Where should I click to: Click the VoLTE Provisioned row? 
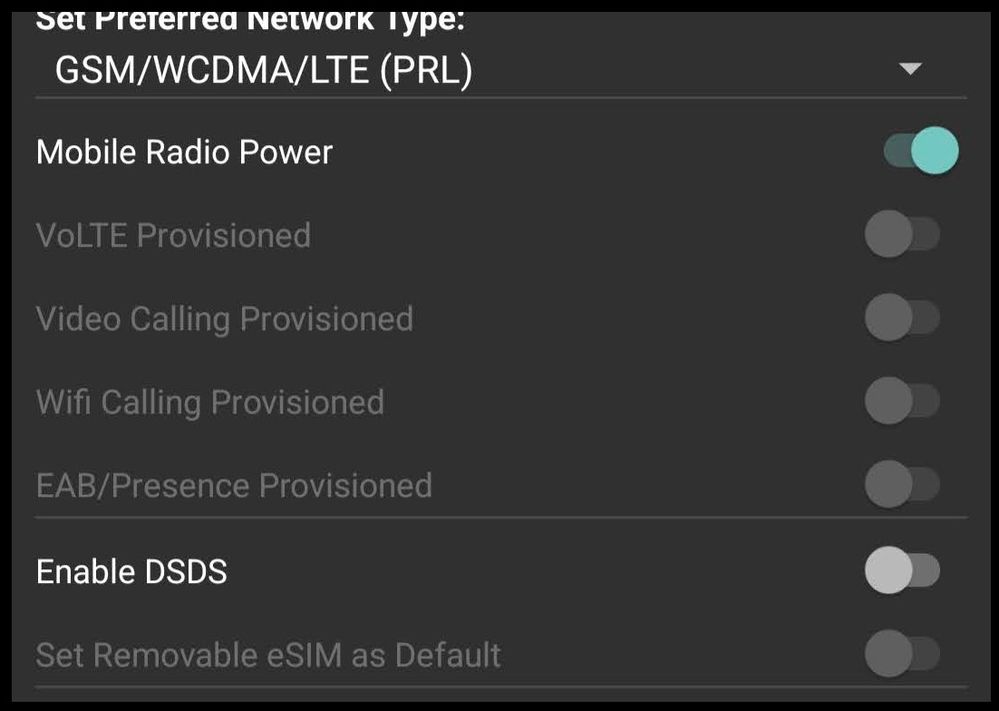pyautogui.click(x=173, y=235)
